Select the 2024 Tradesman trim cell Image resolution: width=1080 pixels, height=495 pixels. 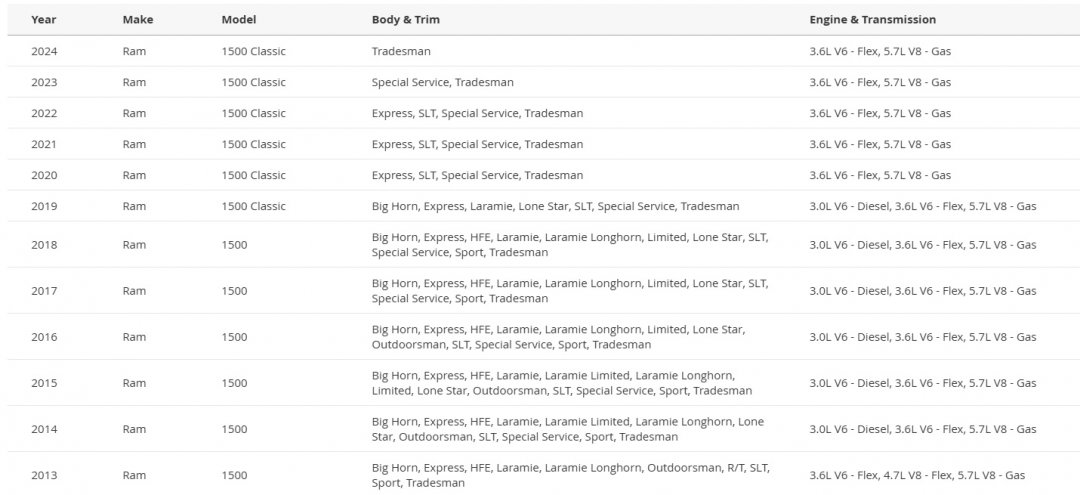coord(402,52)
